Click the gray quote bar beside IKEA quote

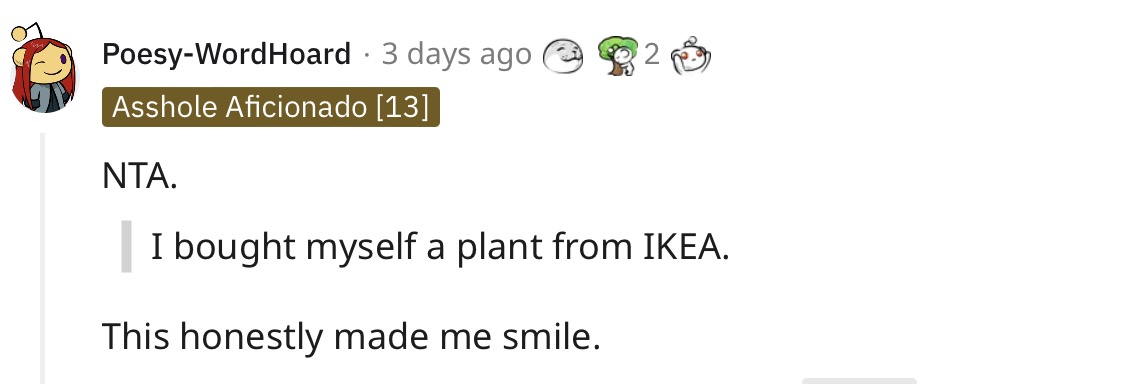126,246
